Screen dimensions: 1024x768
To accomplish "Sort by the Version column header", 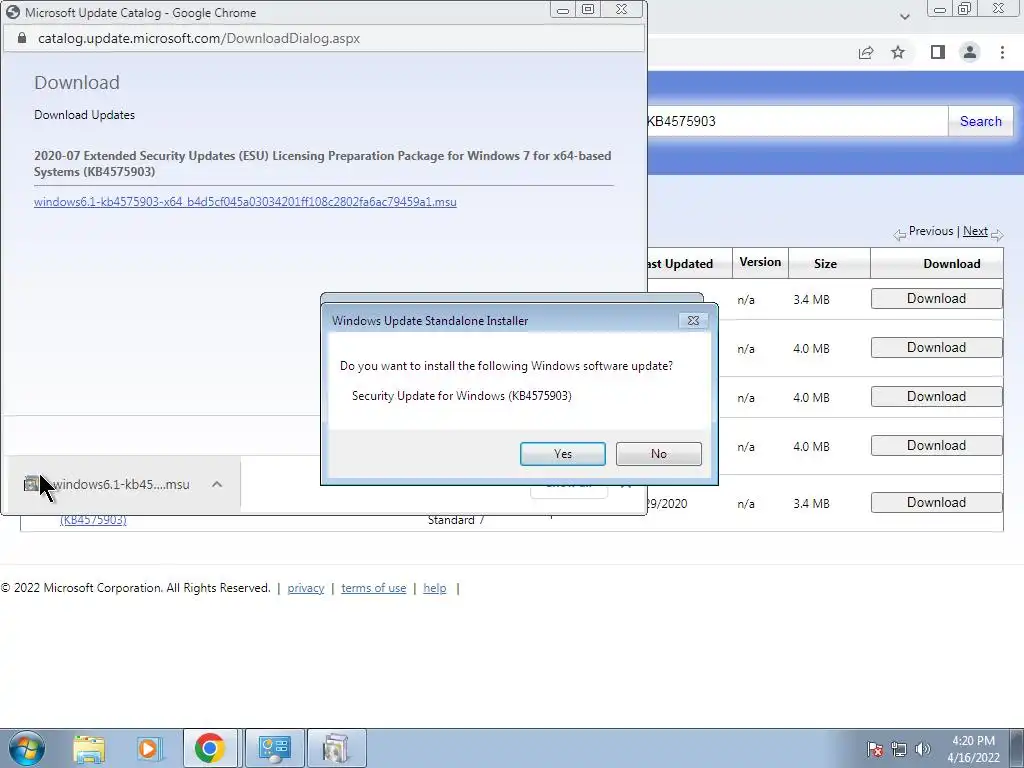I will click(760, 262).
